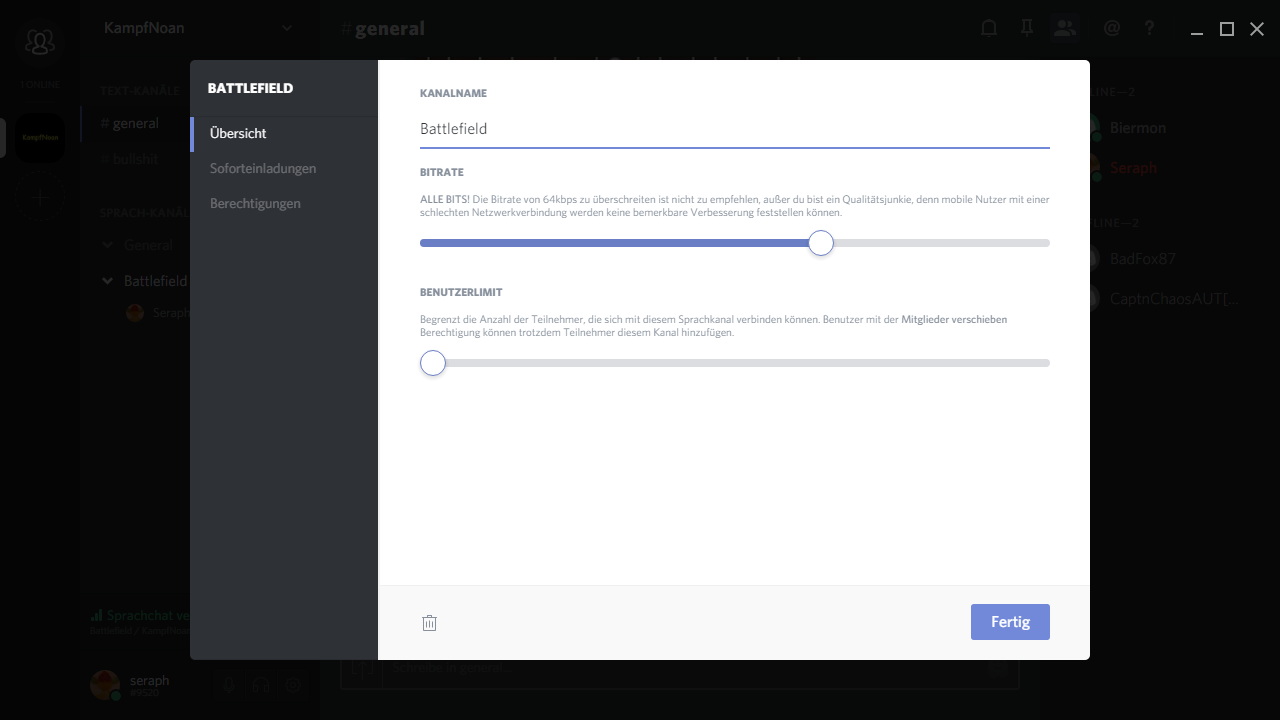
Task: Maximize the Discord window
Action: 1227,30
